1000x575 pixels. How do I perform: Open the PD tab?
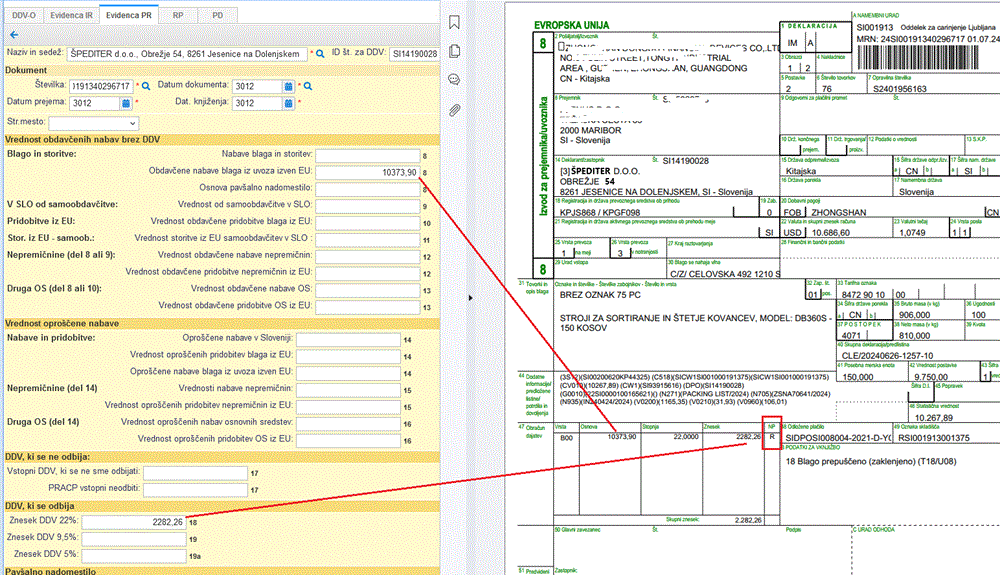(217, 15)
